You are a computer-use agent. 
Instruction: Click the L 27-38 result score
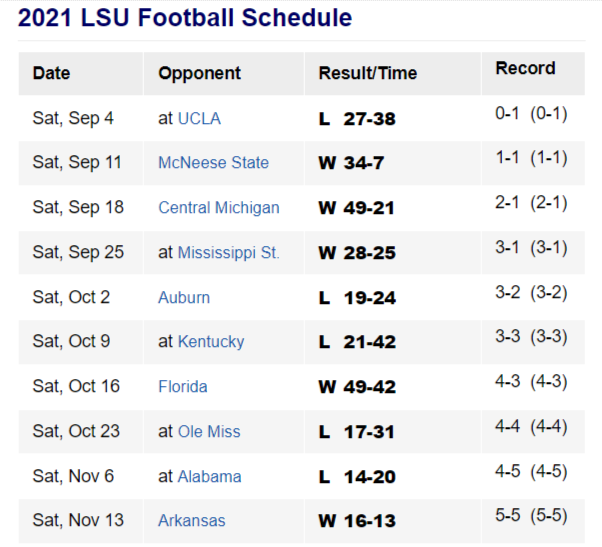[356, 118]
